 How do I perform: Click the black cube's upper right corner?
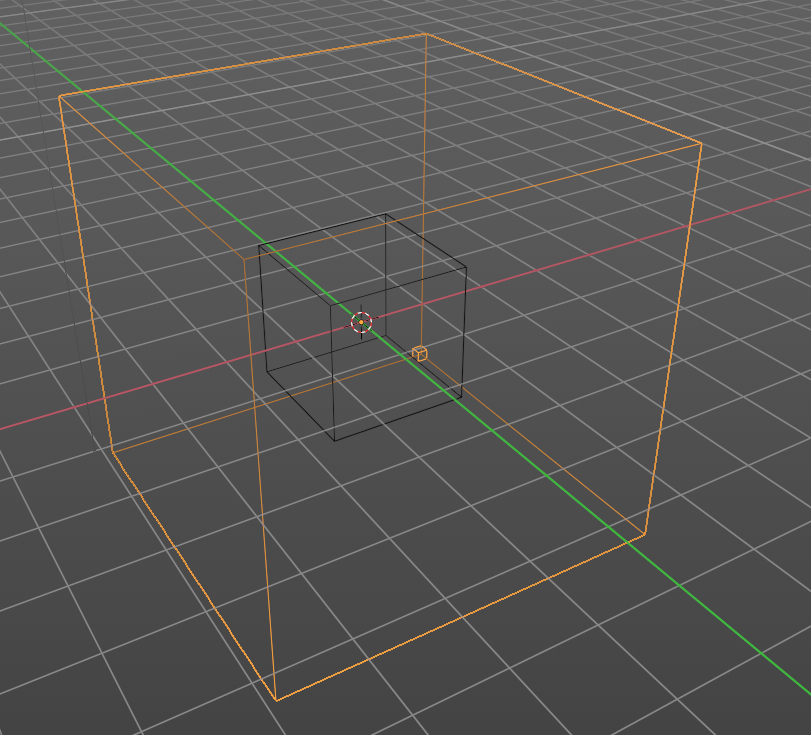[466, 267]
